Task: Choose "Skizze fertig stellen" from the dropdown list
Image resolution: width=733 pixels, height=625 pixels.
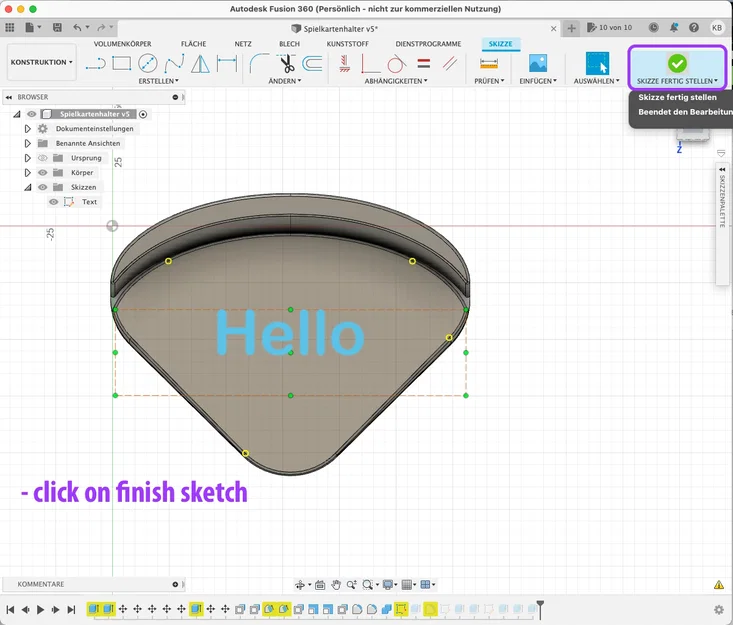Action: (677, 98)
